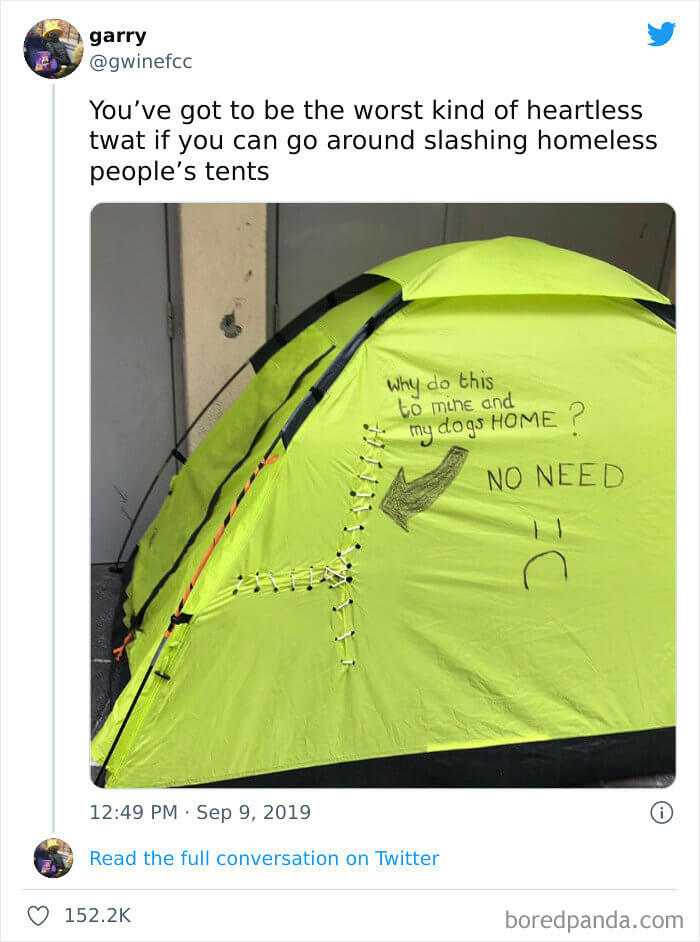Like the tweet with the heart icon
Image resolution: width=700 pixels, height=942 pixels.
pos(38,915)
